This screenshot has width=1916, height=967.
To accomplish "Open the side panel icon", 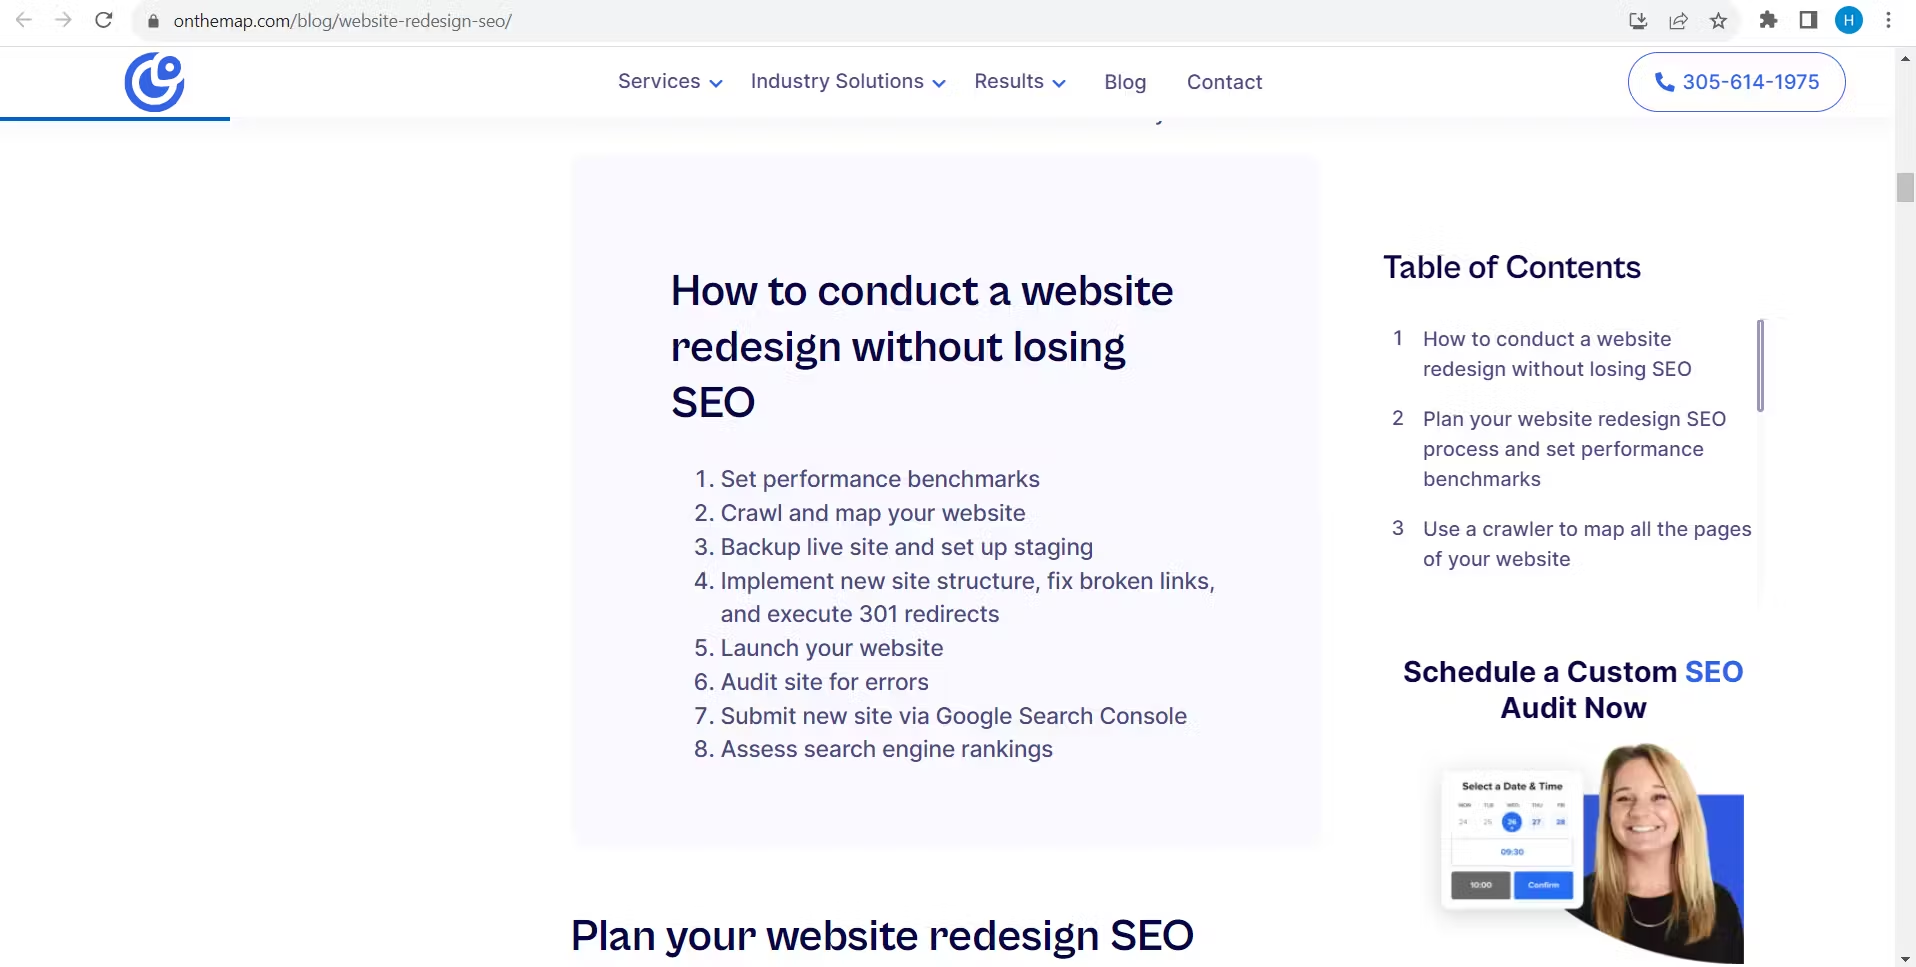I will 1808,20.
